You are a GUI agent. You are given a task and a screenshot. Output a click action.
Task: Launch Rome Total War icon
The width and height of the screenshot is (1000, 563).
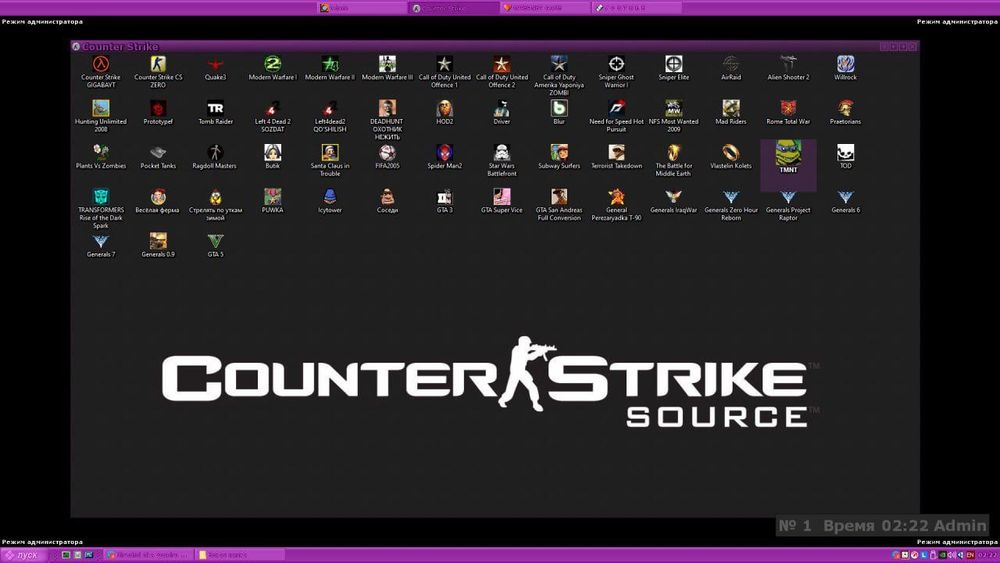tap(788, 108)
